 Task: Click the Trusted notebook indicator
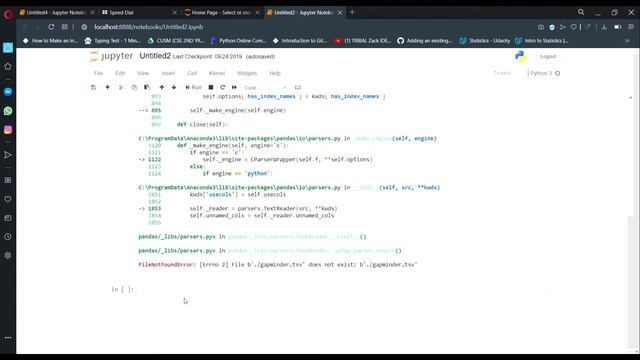(502, 73)
